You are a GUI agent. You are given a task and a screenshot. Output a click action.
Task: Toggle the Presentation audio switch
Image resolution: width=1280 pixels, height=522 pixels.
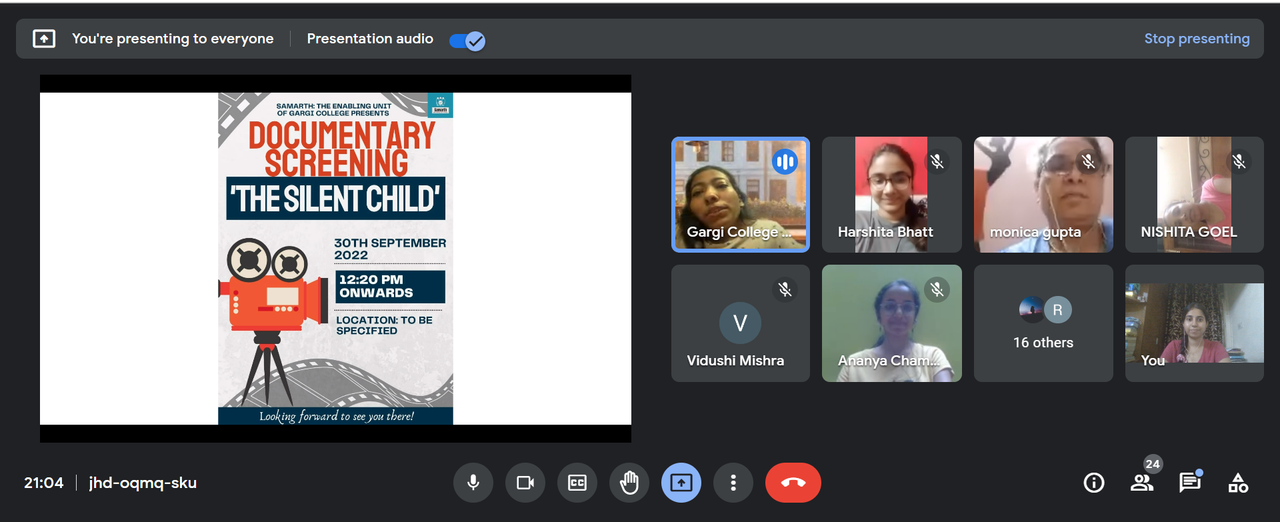pos(467,40)
